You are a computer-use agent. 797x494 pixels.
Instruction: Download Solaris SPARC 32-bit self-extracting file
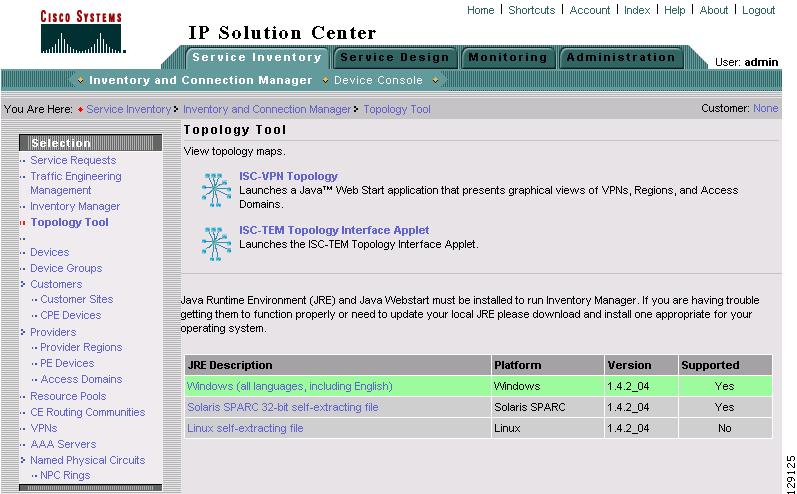[283, 407]
